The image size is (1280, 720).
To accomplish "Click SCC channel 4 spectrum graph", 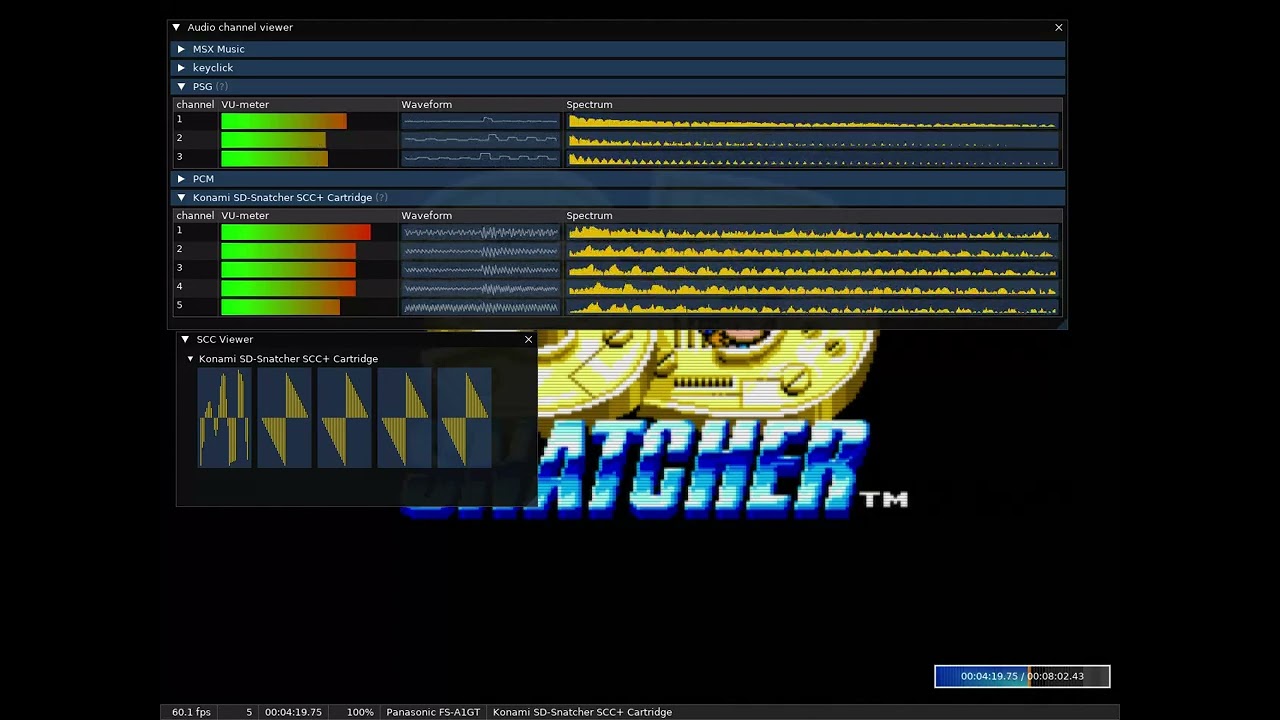I will [x=812, y=289].
